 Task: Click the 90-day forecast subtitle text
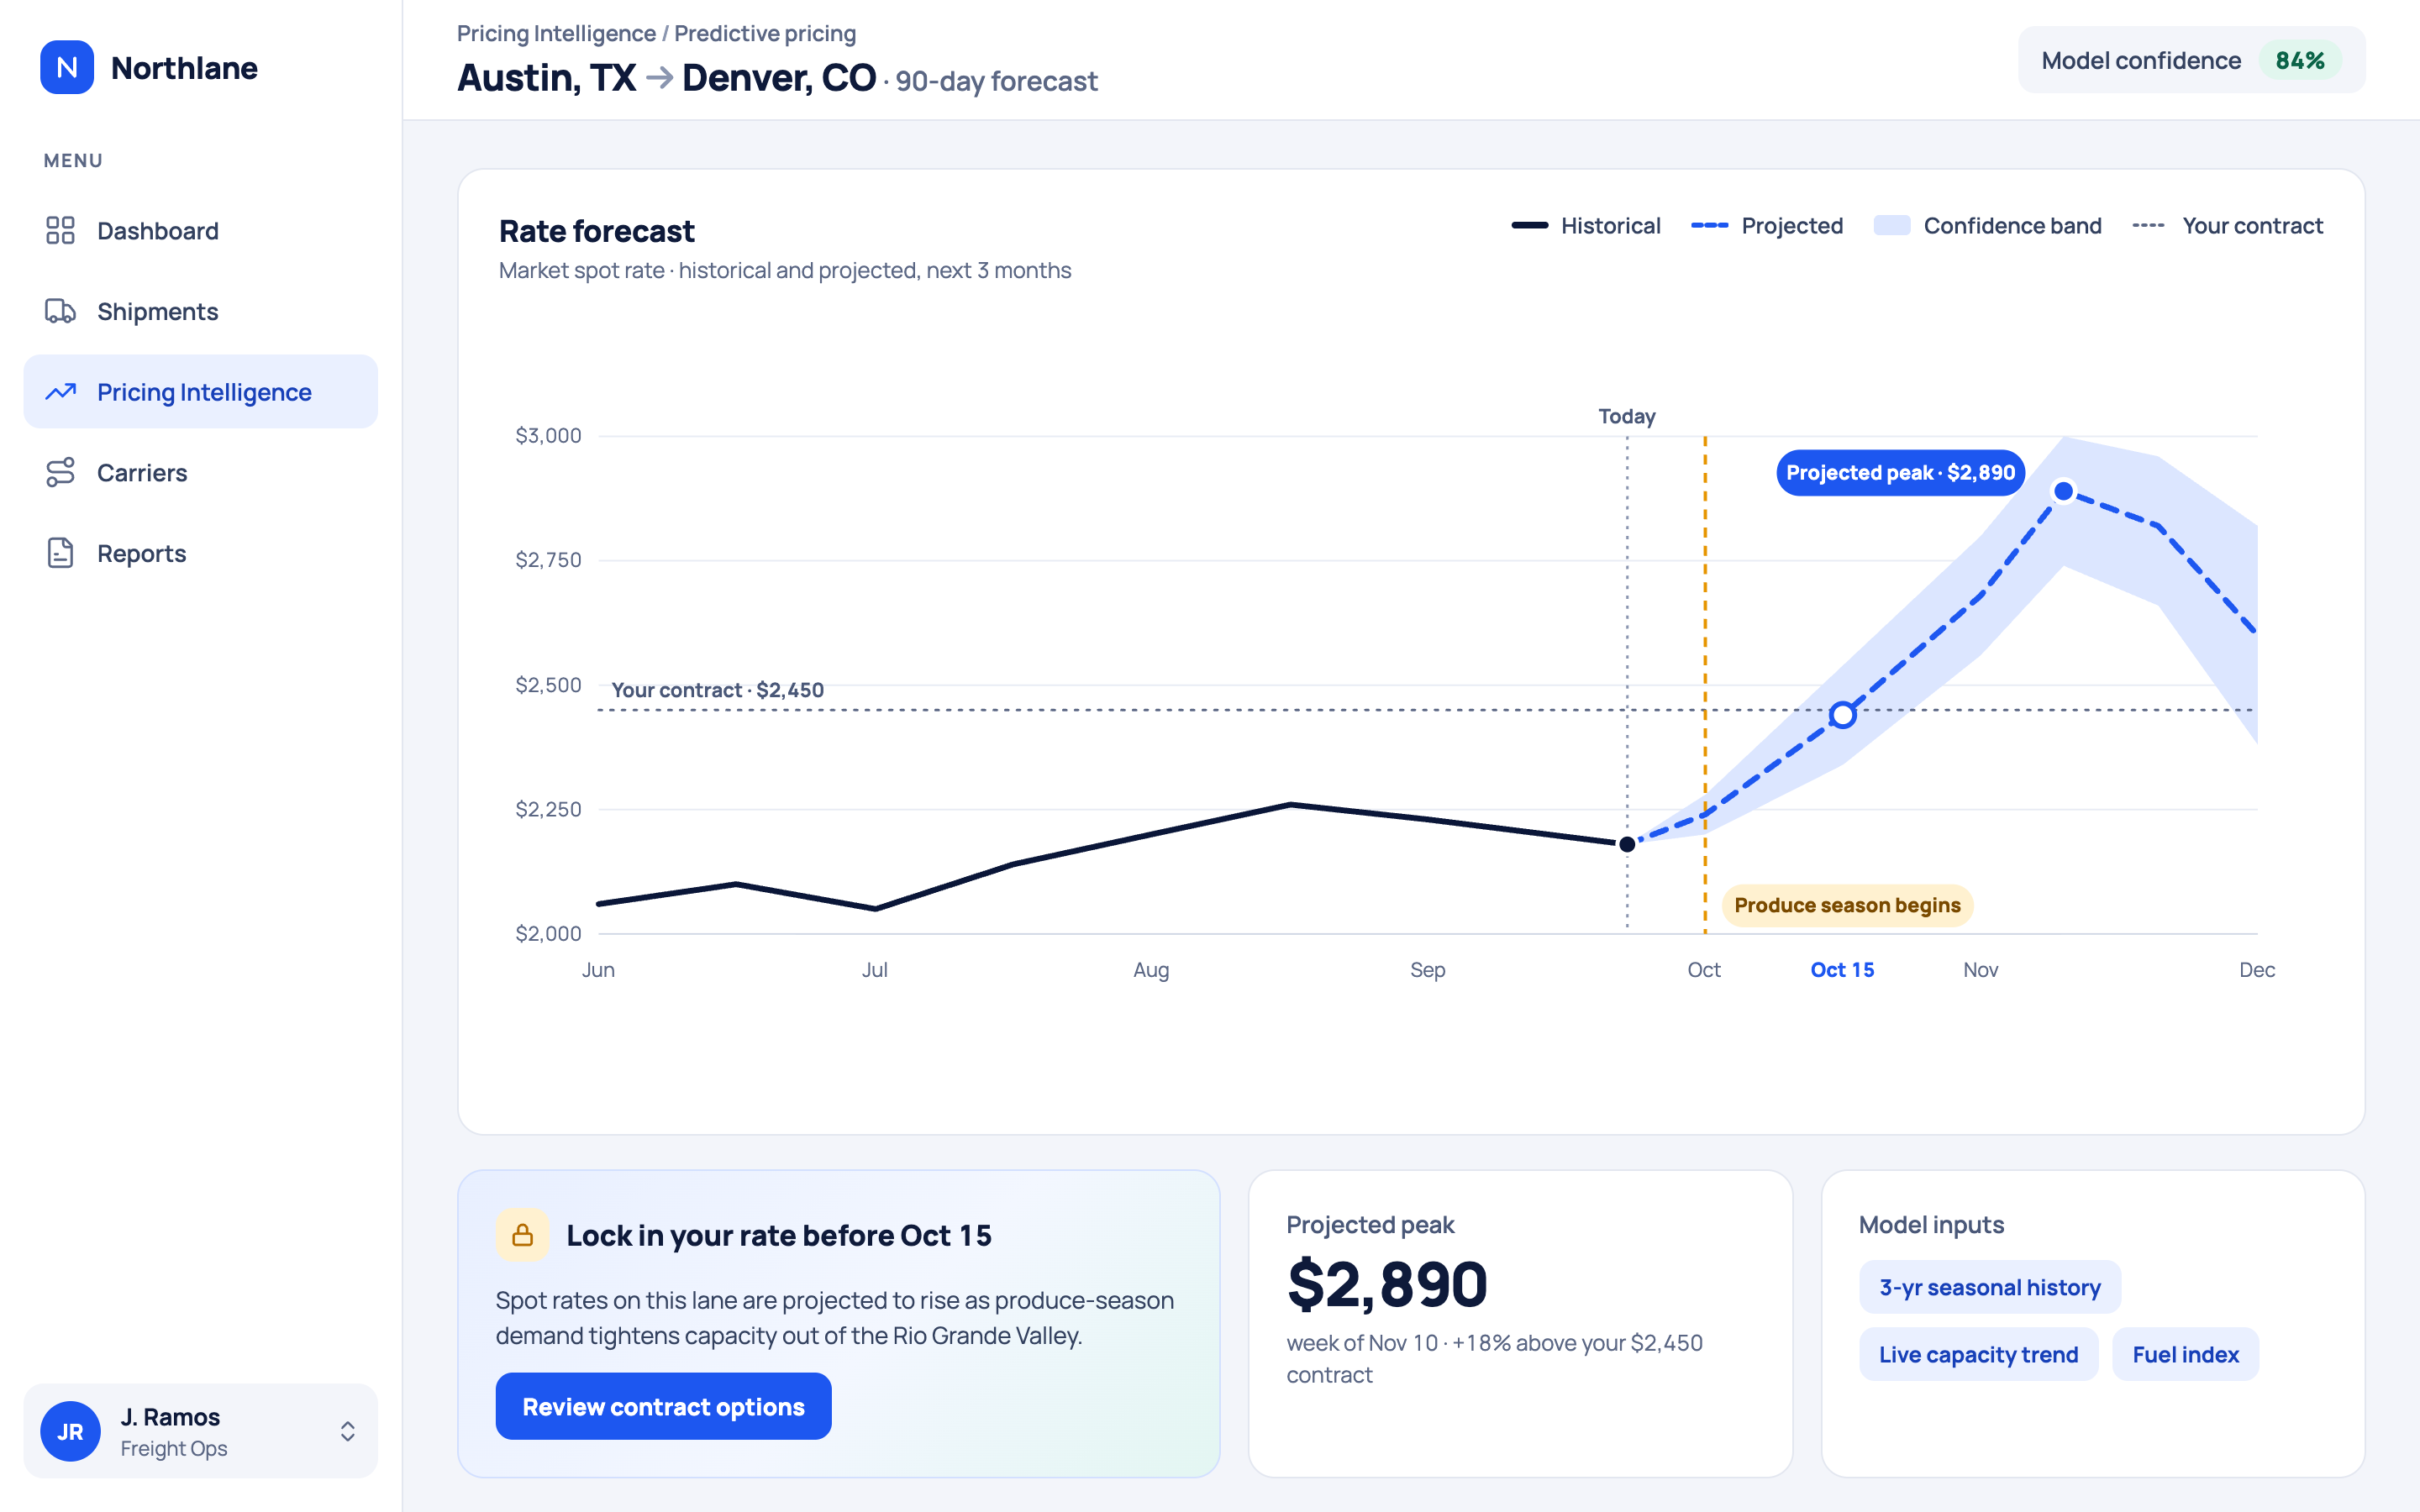[996, 80]
